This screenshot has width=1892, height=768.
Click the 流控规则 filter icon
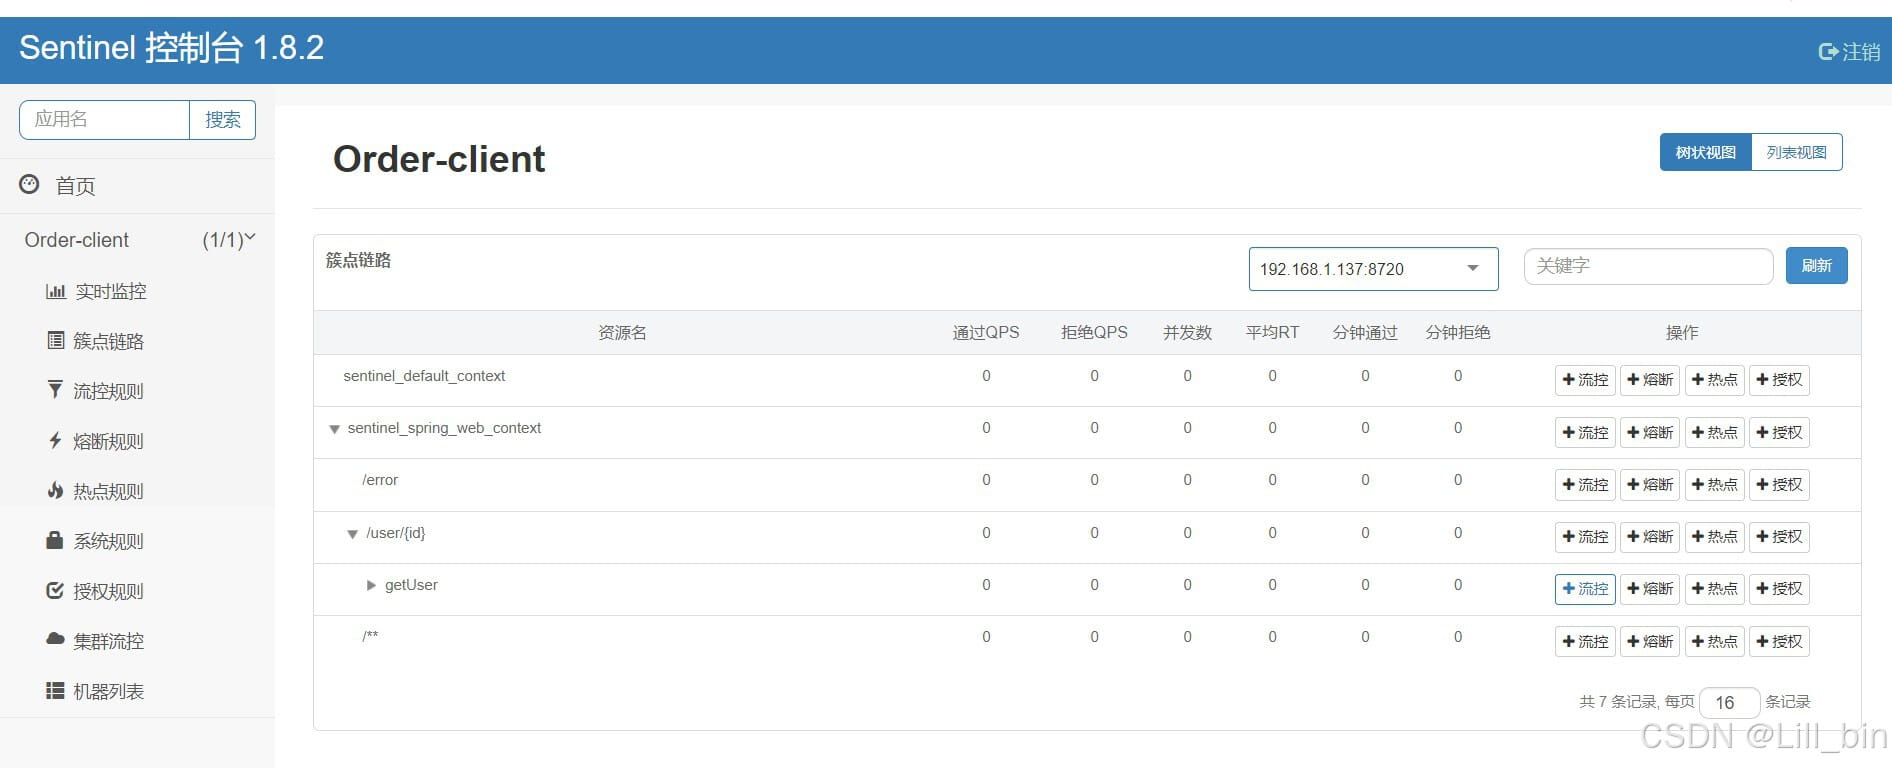pos(55,389)
